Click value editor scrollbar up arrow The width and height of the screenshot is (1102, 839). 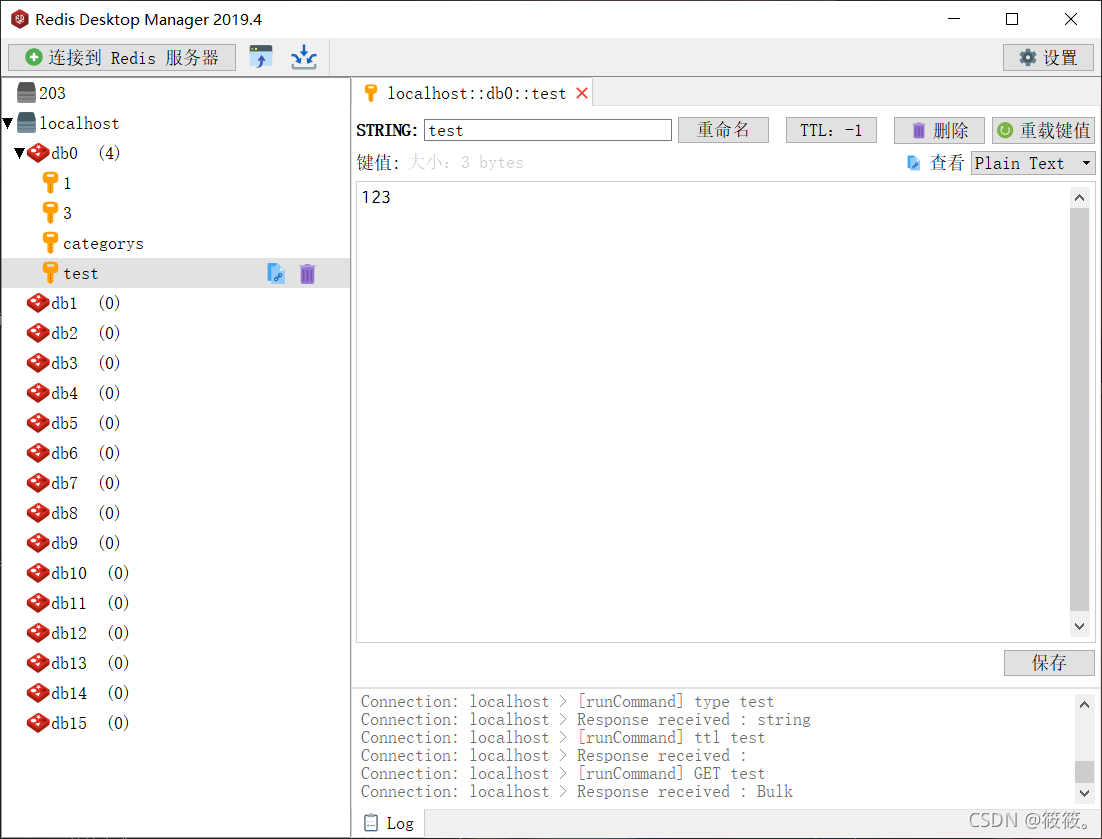(x=1080, y=198)
